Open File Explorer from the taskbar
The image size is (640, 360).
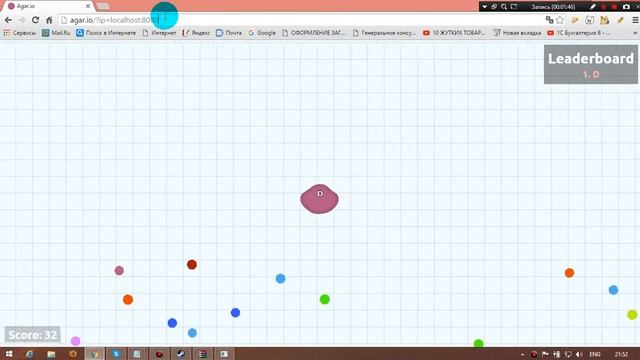point(51,354)
